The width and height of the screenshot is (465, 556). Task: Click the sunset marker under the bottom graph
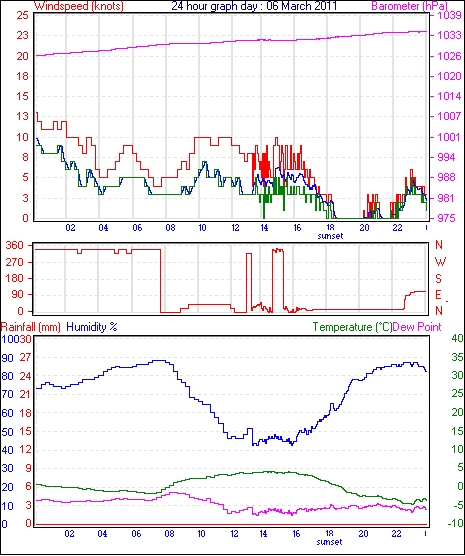coord(330,542)
